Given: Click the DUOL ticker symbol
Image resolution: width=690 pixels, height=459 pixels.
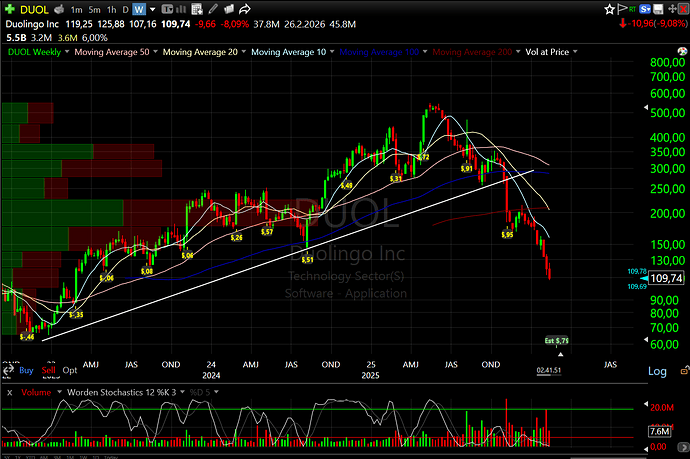Looking at the screenshot, I should point(34,9).
